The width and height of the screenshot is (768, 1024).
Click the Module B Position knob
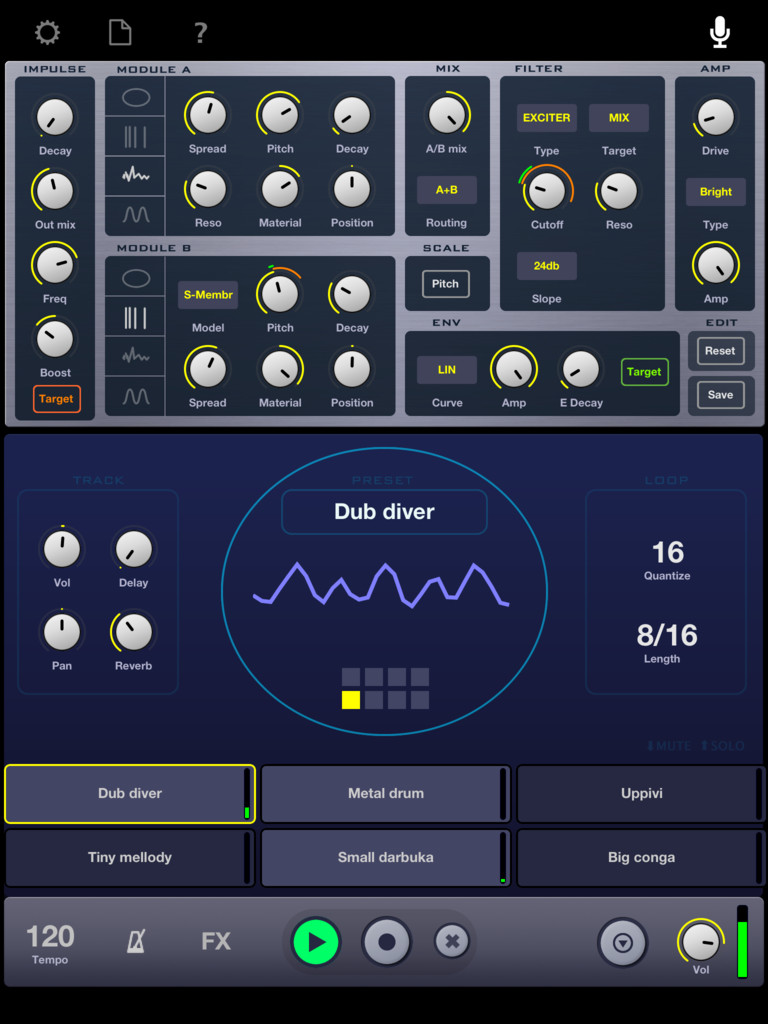(x=351, y=369)
